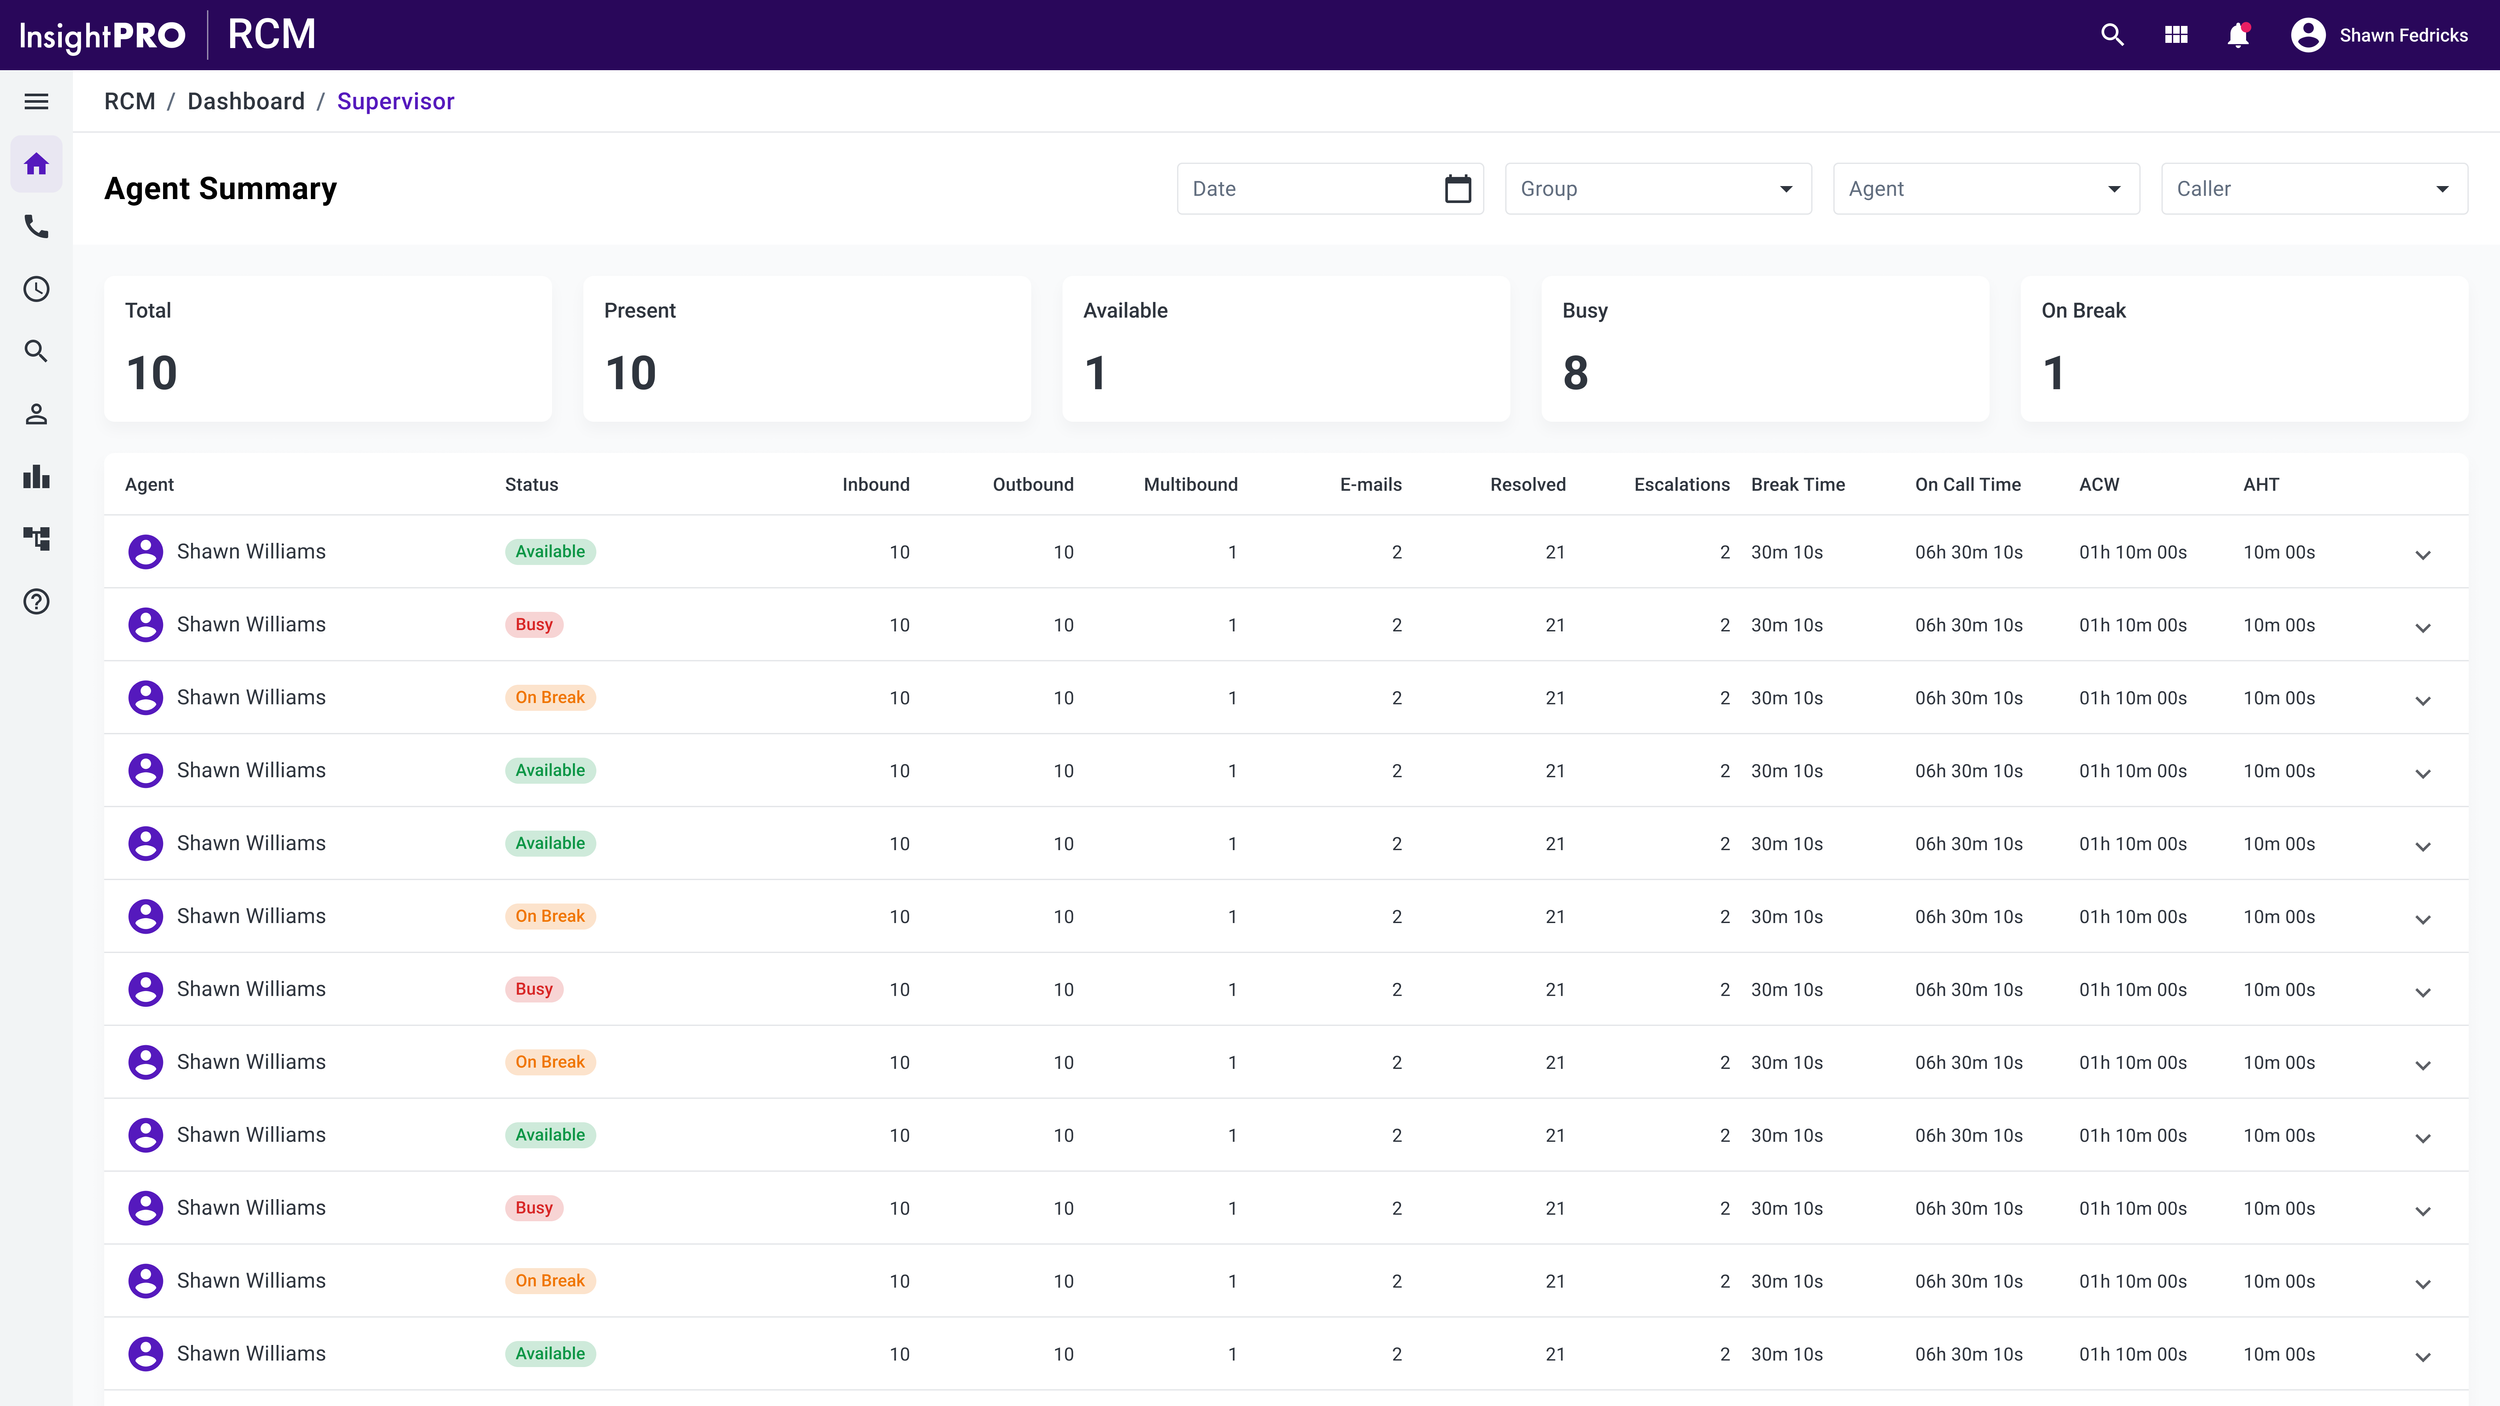Viewport: 2500px width, 1406px height.
Task: Open the Group dropdown filter
Action: [1657, 189]
